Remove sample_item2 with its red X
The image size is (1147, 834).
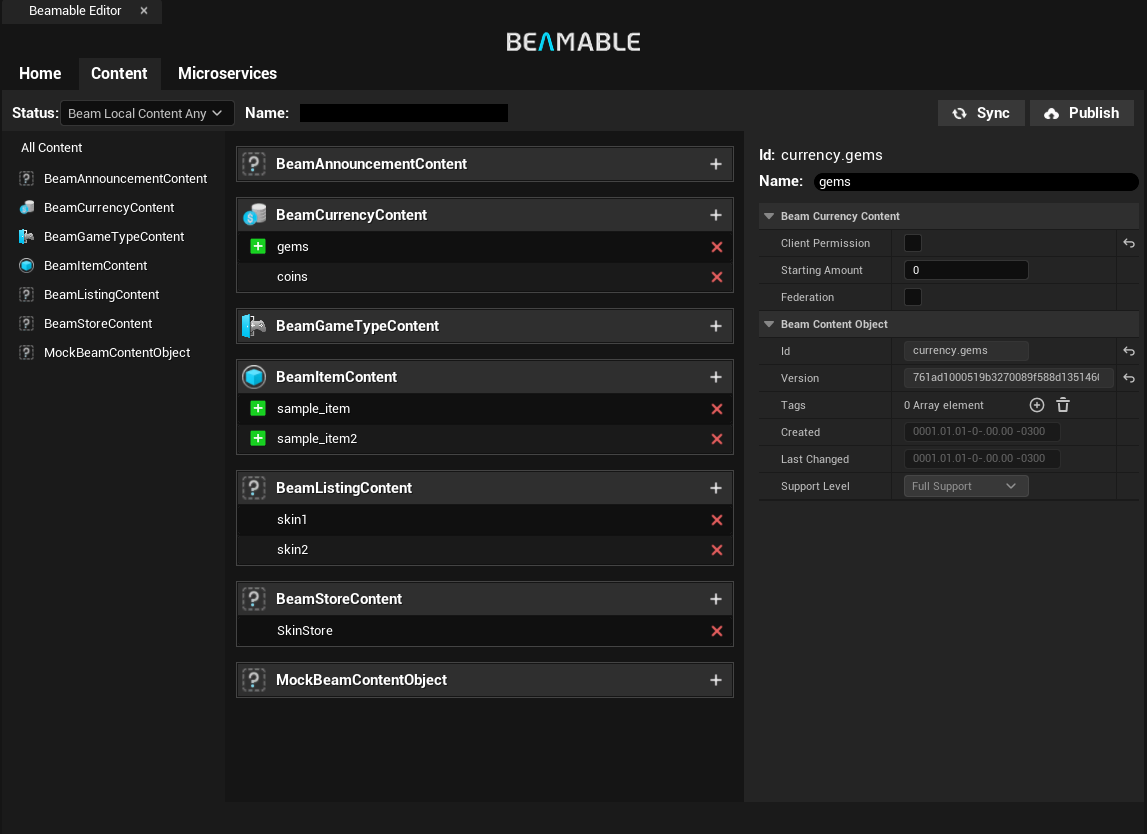click(716, 439)
